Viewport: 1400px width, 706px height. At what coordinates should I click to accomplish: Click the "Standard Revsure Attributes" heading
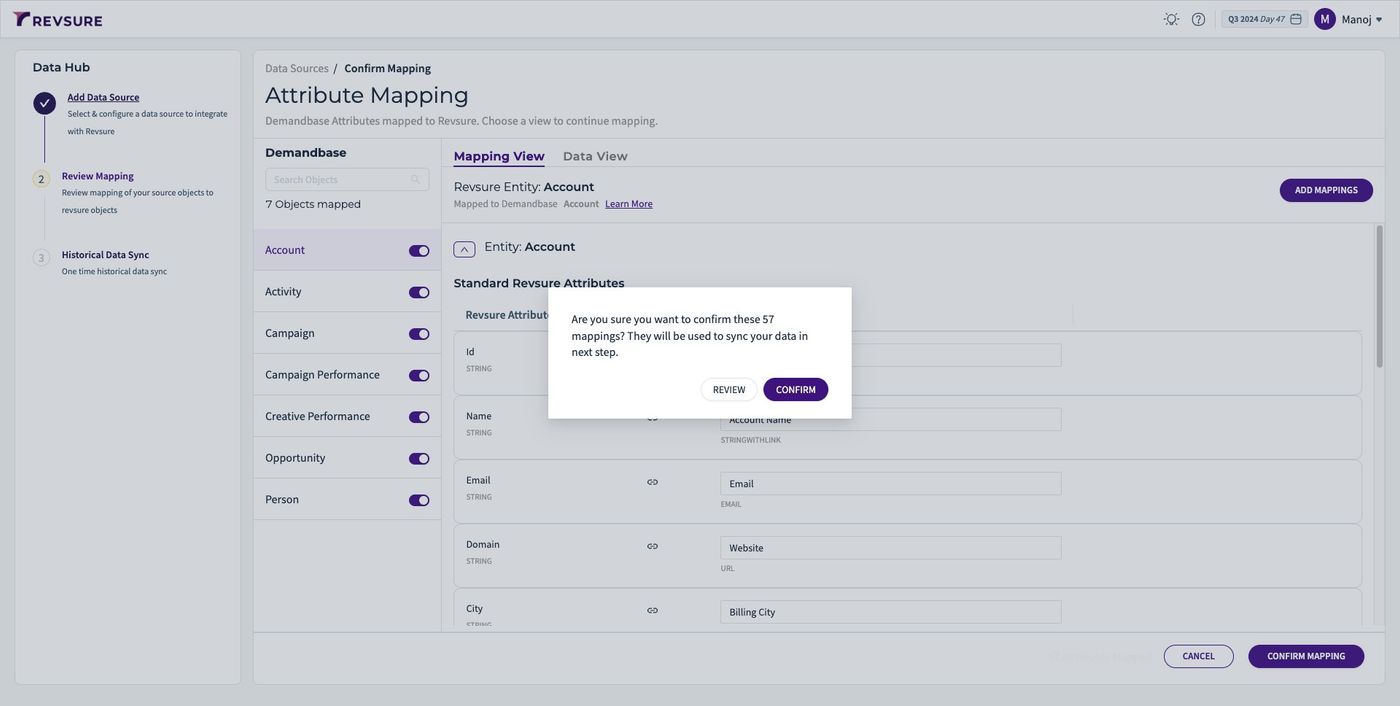539,283
